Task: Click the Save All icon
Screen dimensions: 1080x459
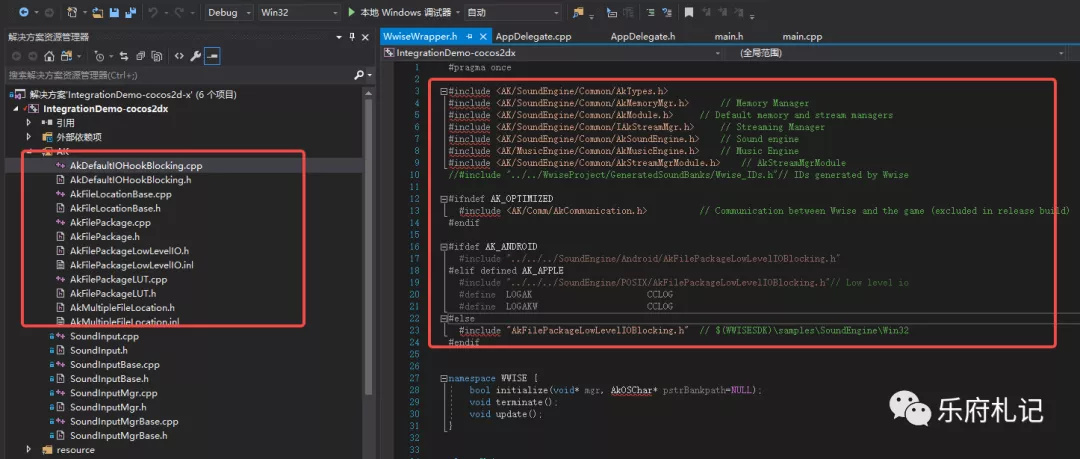Action: [x=129, y=12]
